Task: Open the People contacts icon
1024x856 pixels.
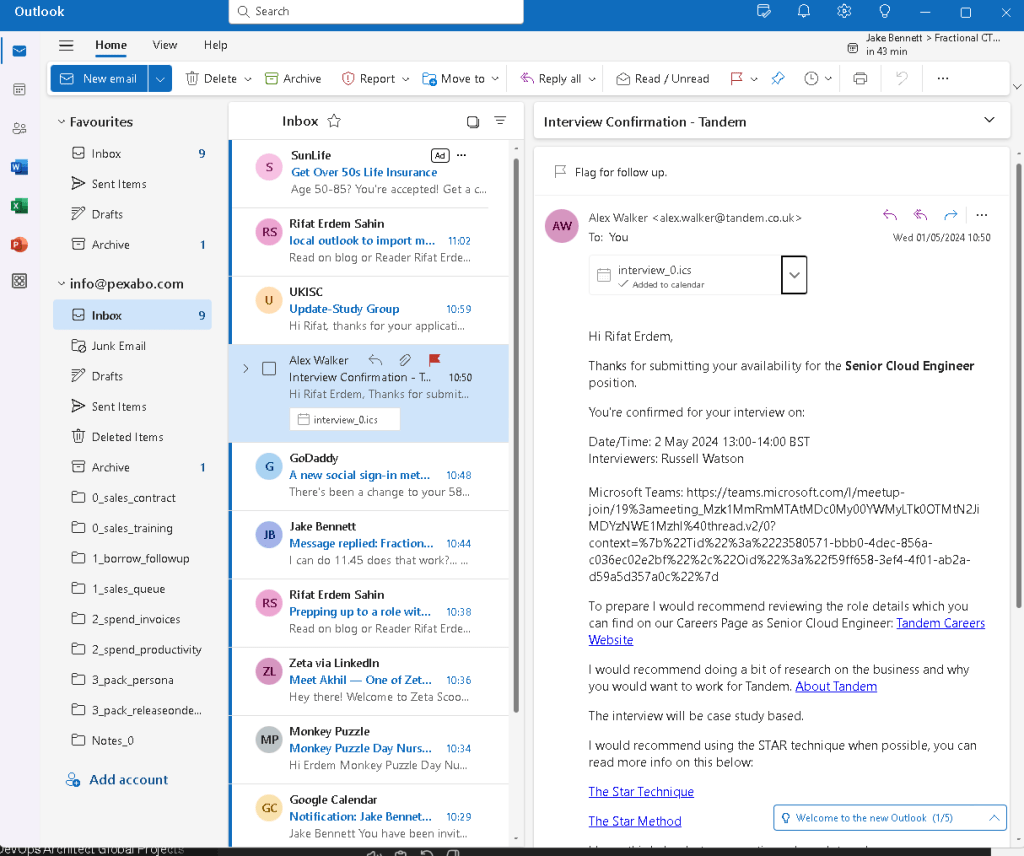Action: point(20,129)
